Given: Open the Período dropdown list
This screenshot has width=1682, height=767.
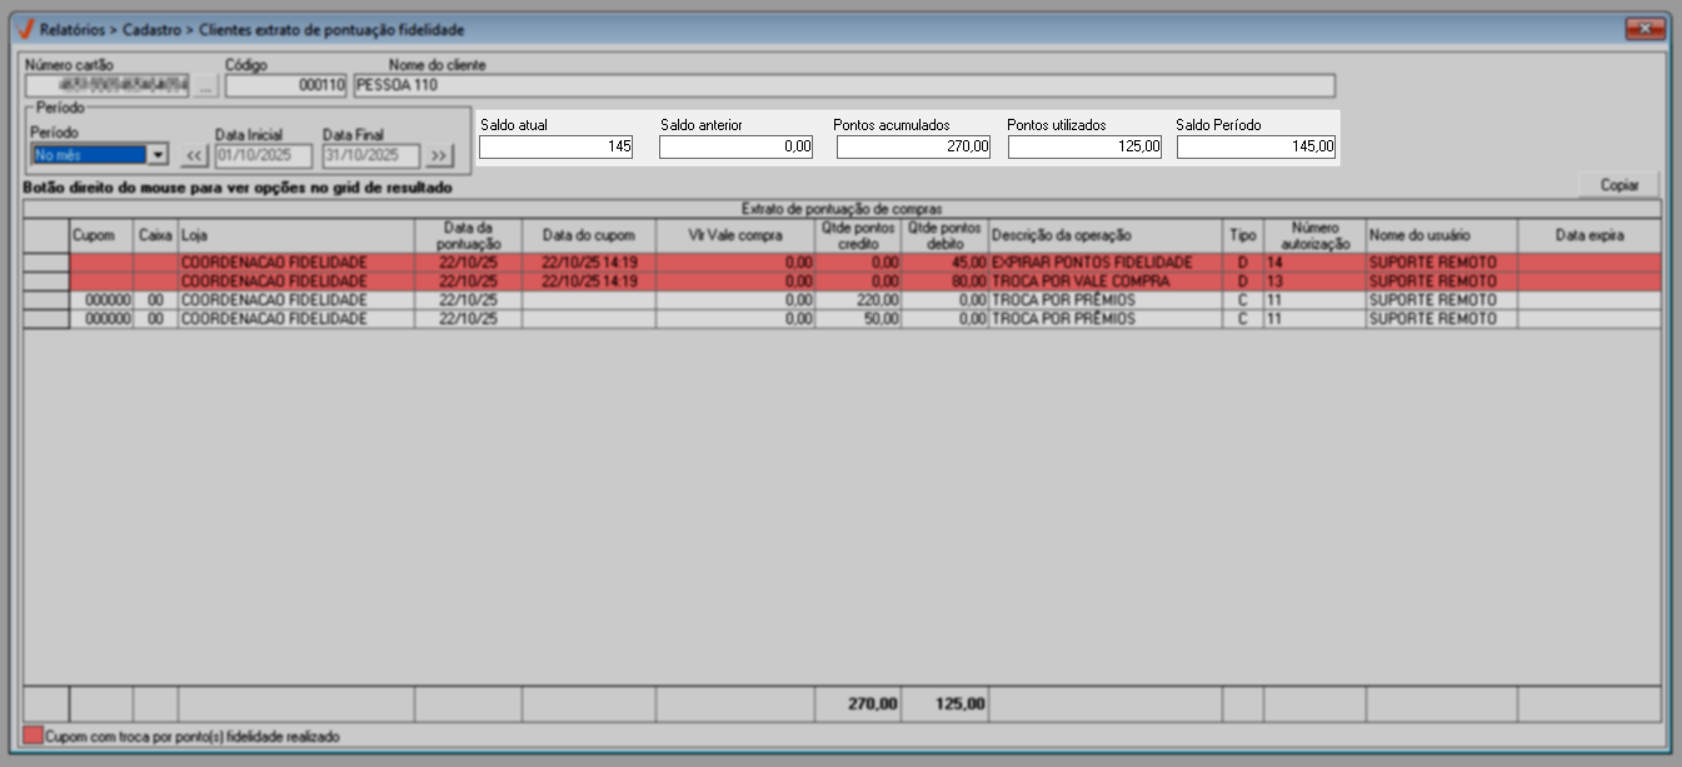Looking at the screenshot, I should coord(158,155).
